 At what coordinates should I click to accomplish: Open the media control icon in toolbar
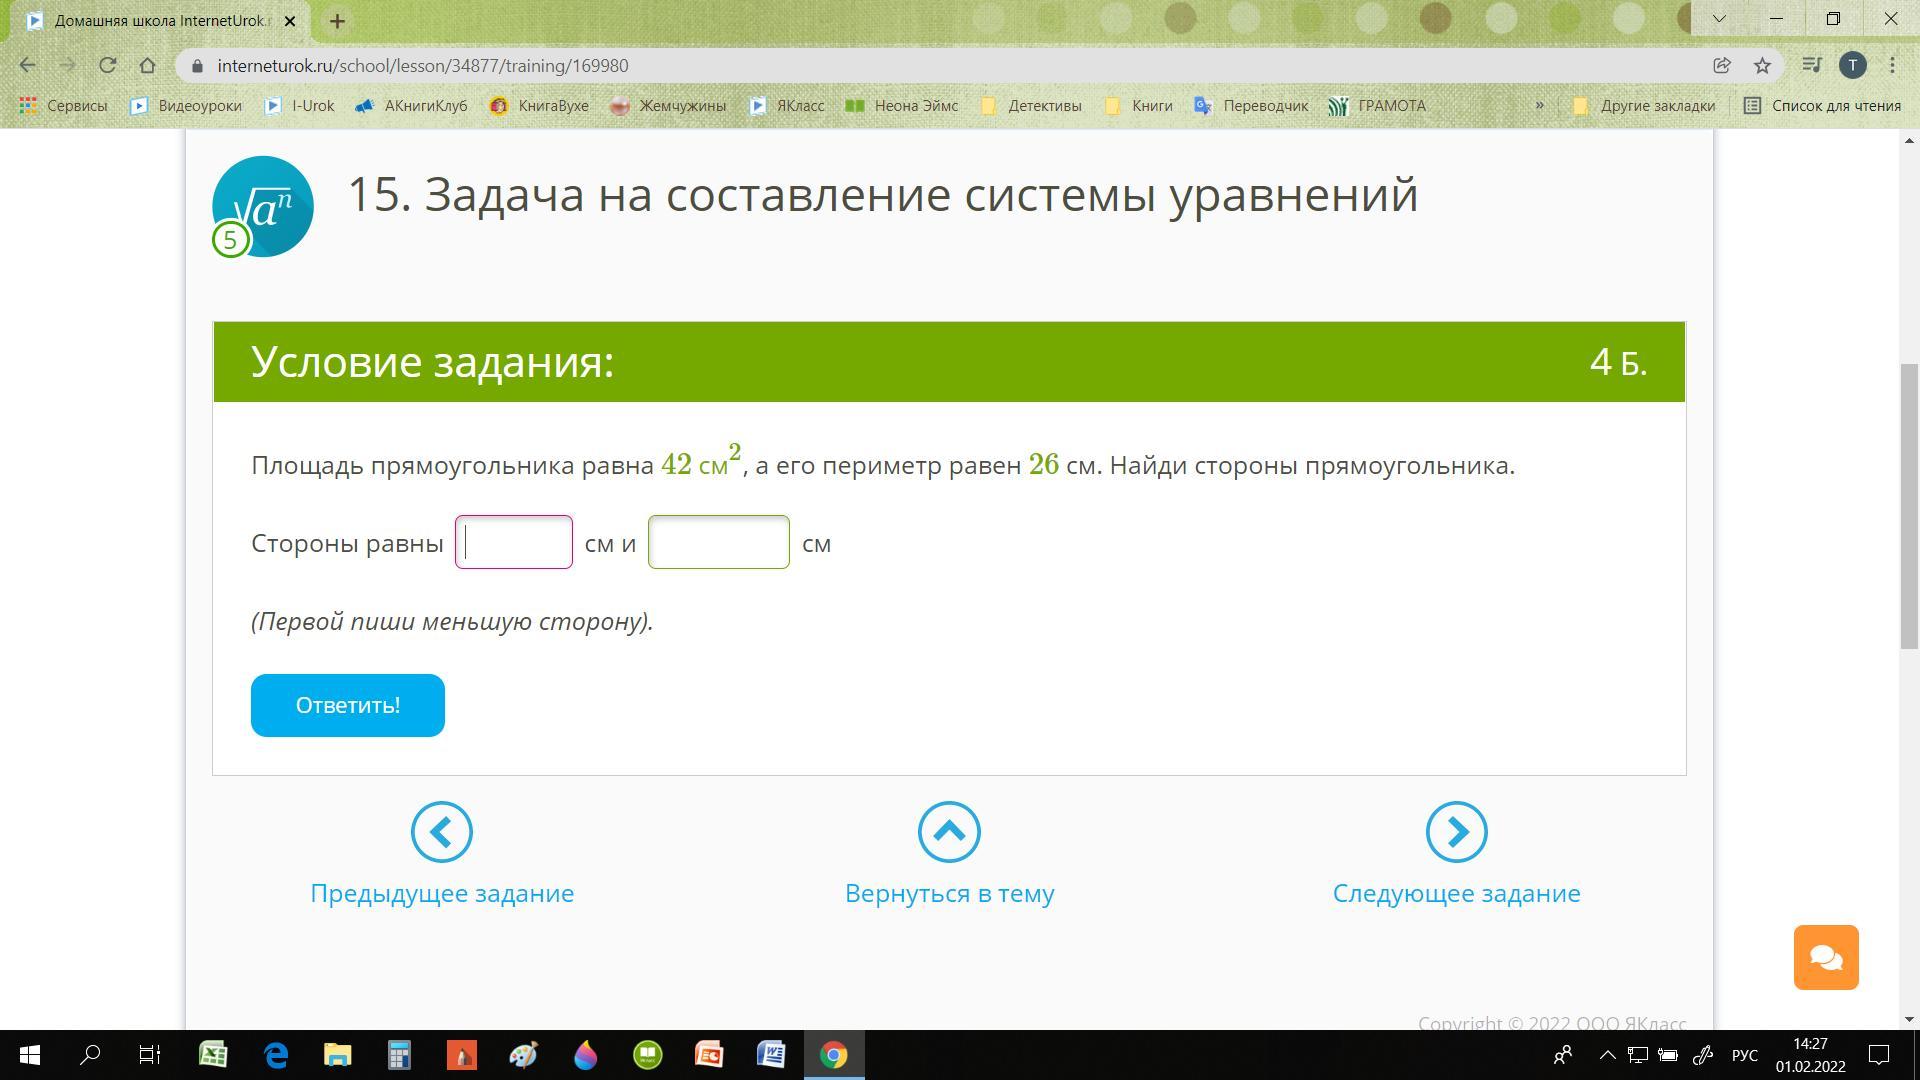click(1811, 66)
